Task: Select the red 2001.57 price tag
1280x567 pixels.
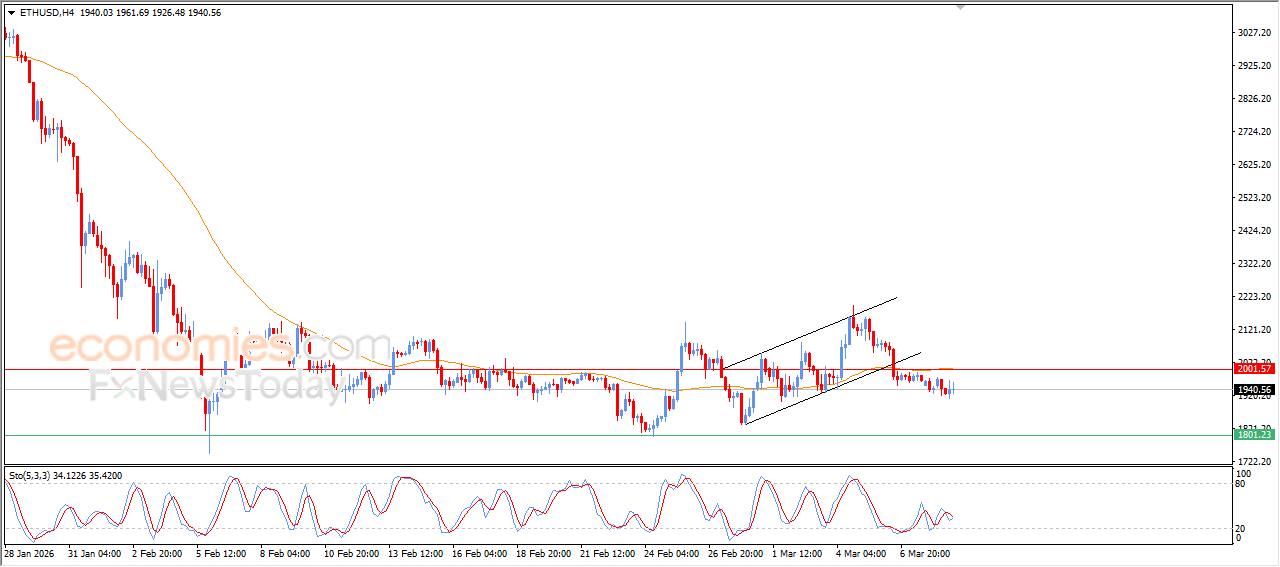Action: tap(1254, 369)
